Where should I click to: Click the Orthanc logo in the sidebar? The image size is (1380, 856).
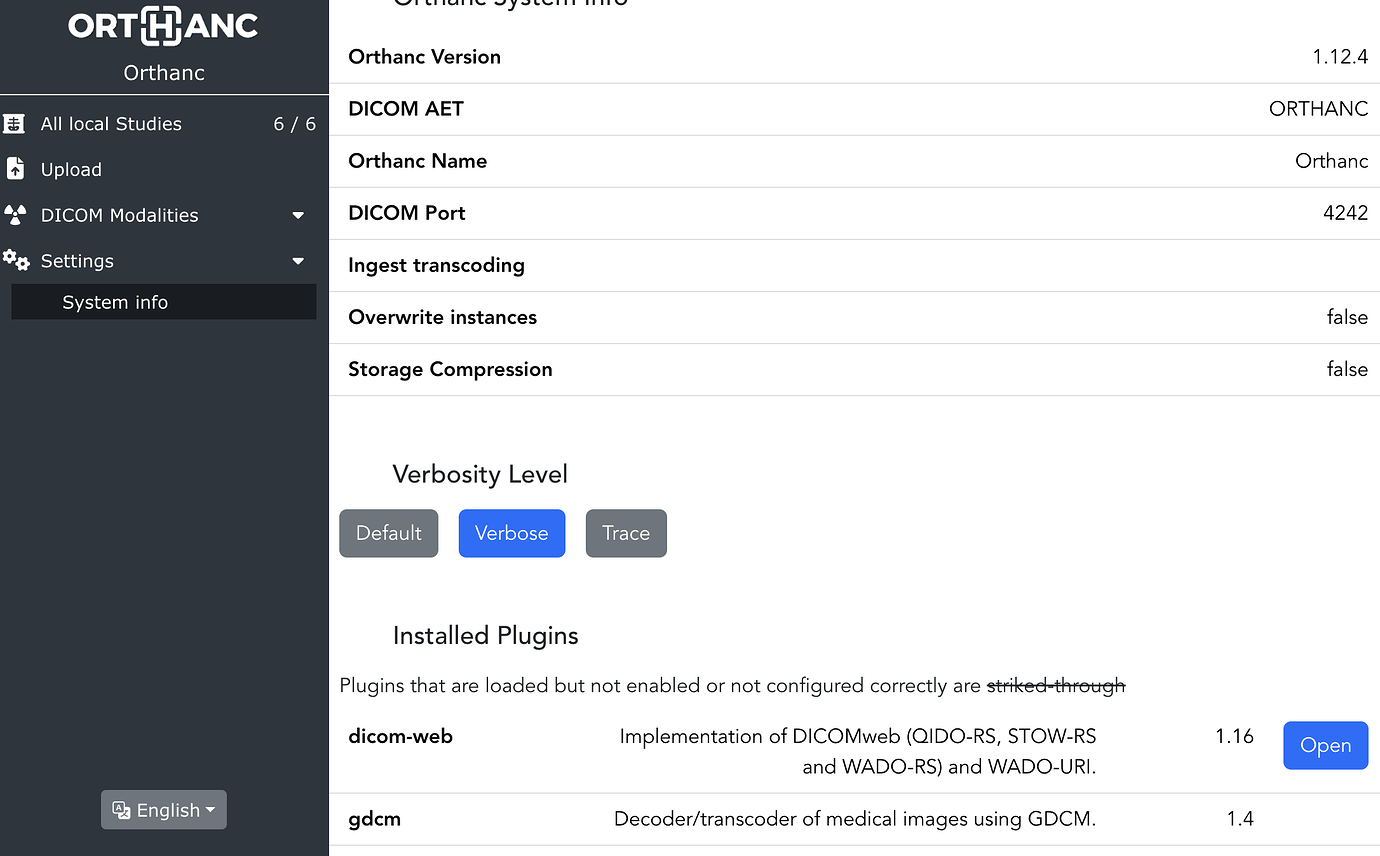pyautogui.click(x=163, y=26)
